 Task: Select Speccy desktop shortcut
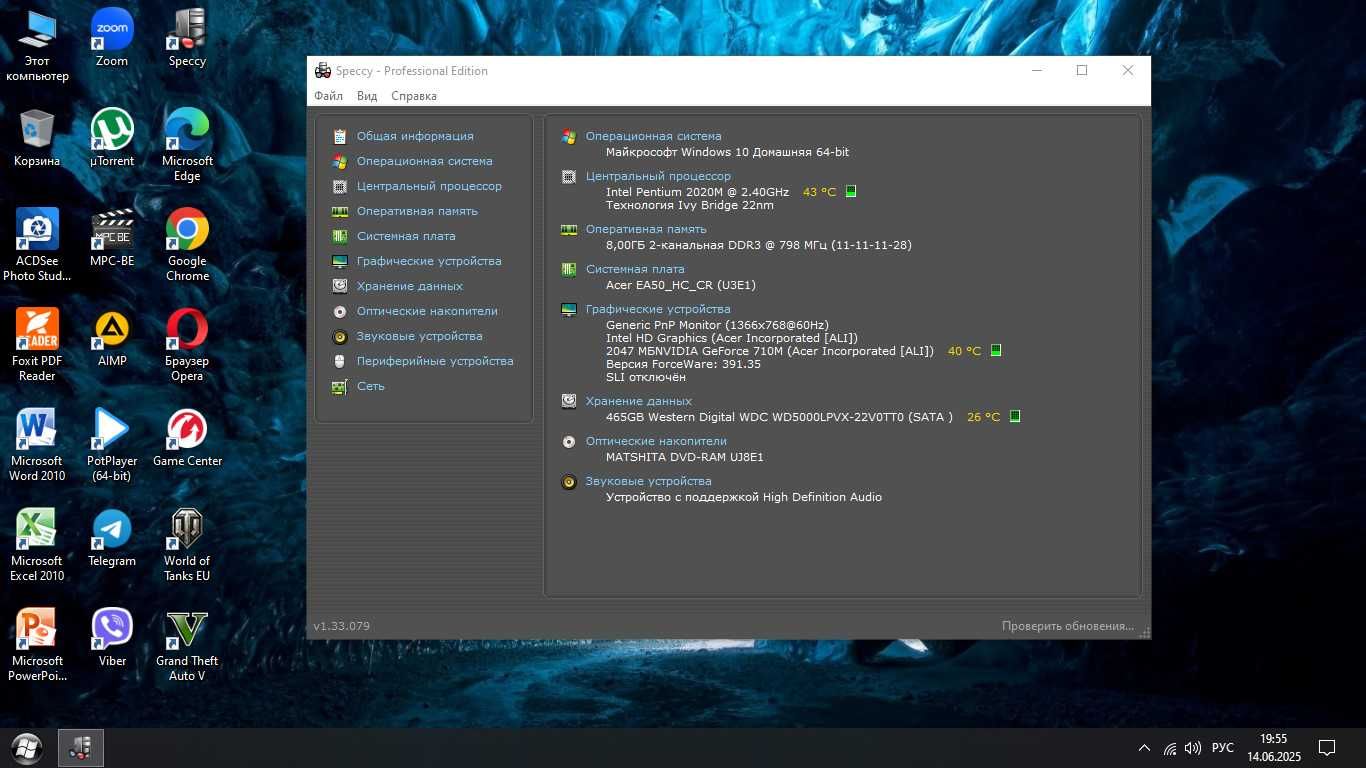pyautogui.click(x=187, y=38)
